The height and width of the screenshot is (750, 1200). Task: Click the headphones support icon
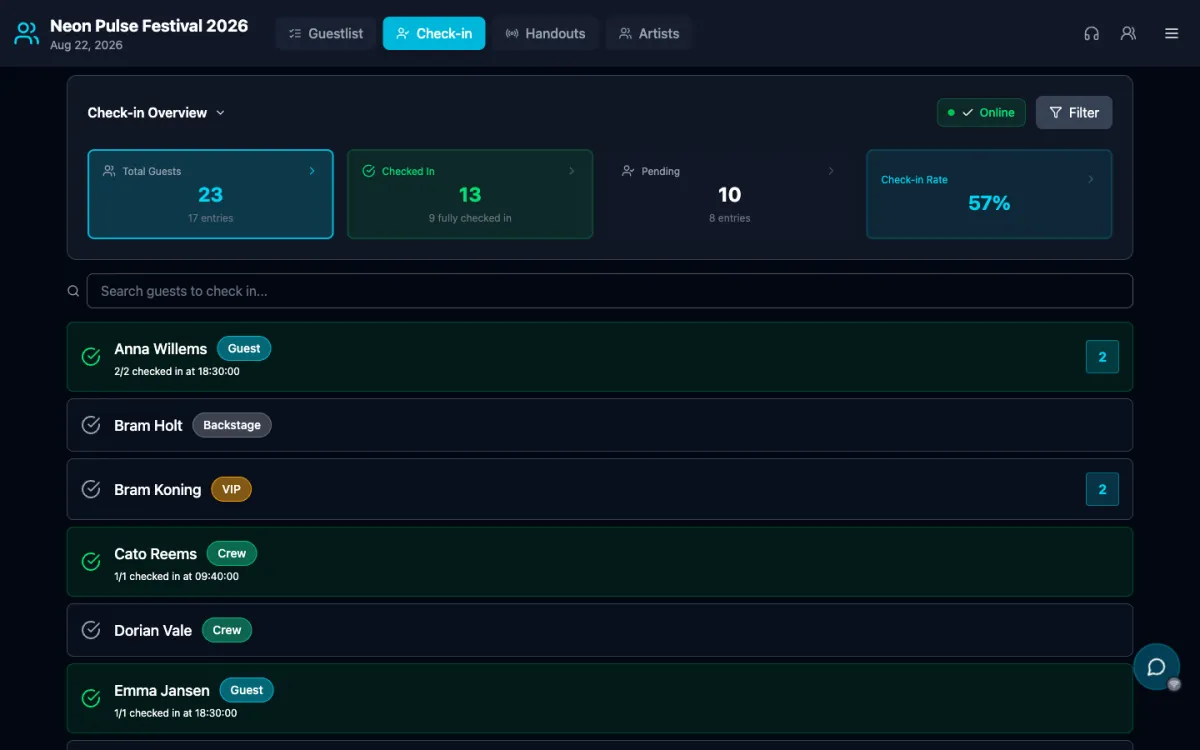[x=1091, y=33]
